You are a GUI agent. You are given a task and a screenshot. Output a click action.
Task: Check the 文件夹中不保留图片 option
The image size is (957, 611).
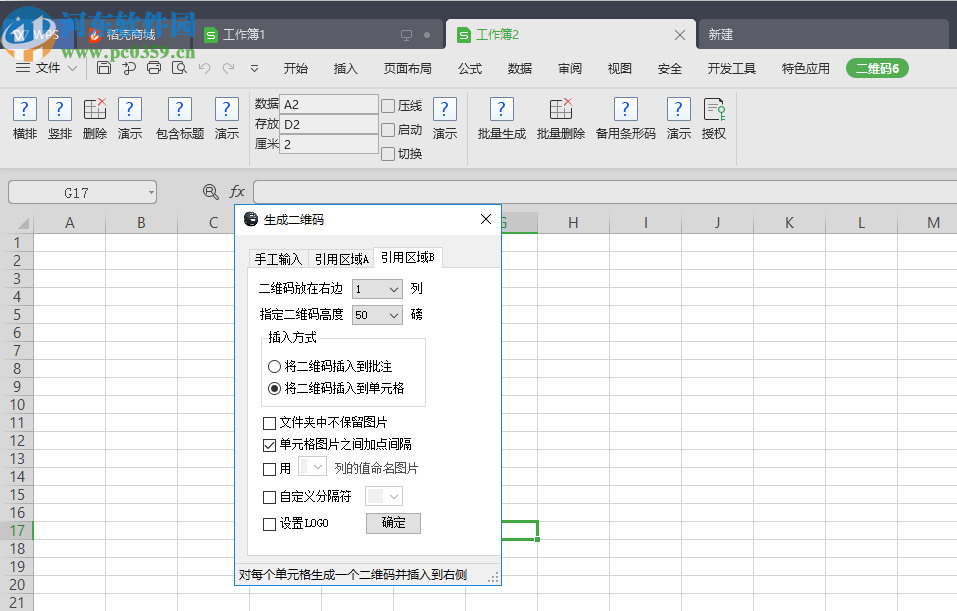[x=269, y=423]
